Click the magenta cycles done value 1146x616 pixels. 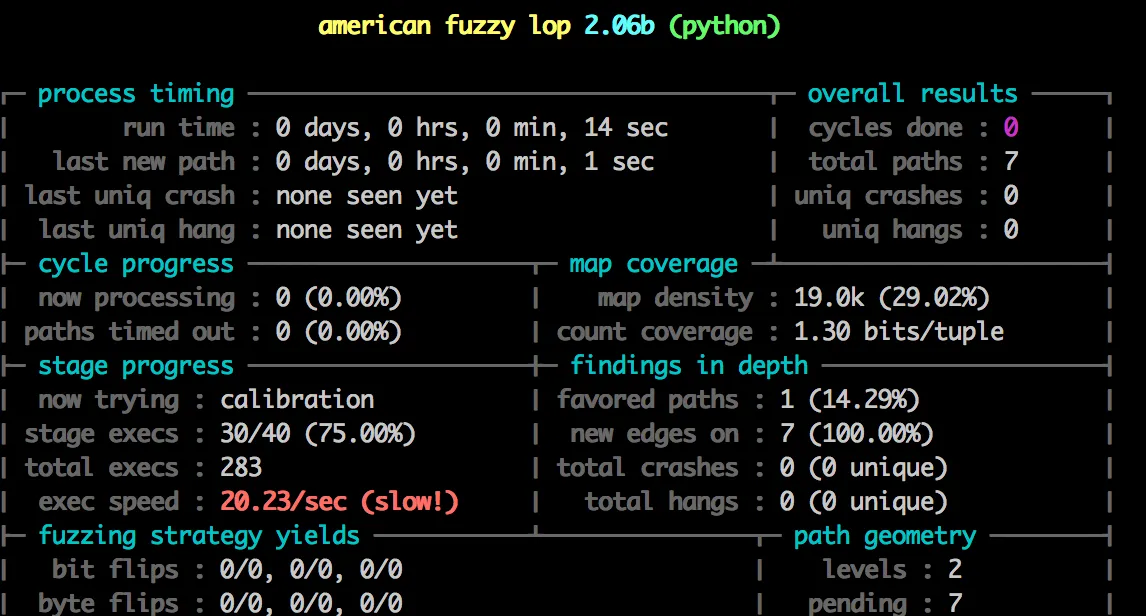pos(1011,128)
